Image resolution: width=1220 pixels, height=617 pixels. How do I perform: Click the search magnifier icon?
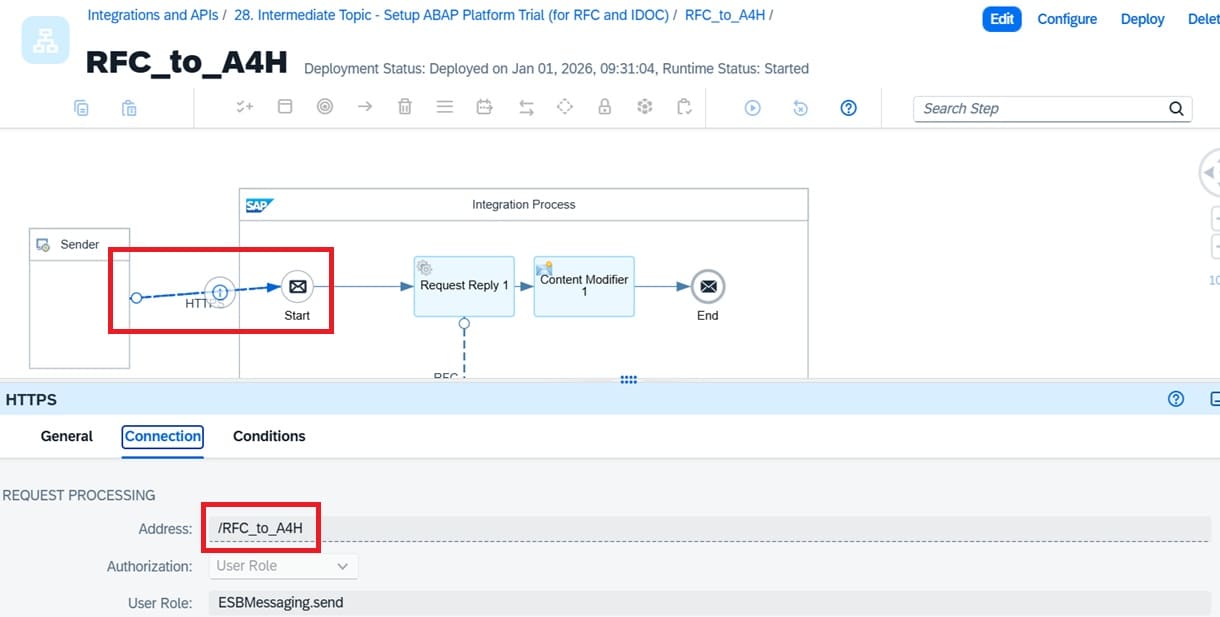[x=1176, y=109]
